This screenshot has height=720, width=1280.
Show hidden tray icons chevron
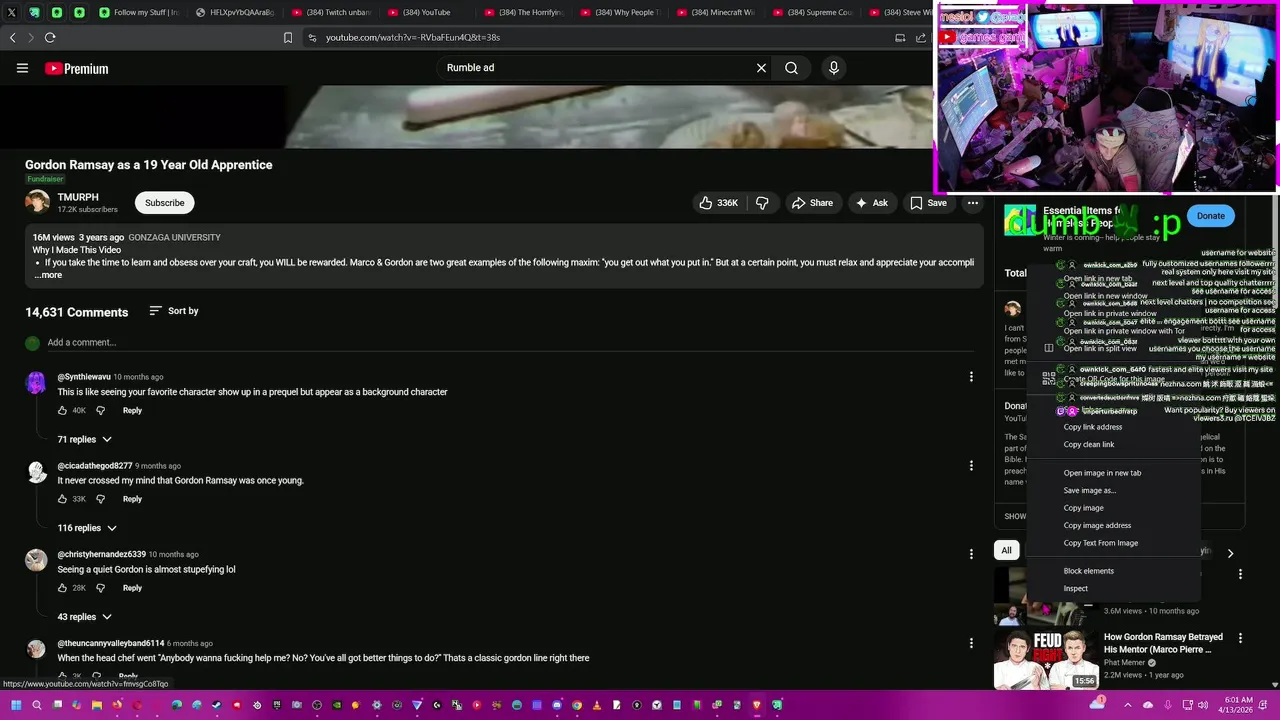pyautogui.click(x=1128, y=705)
